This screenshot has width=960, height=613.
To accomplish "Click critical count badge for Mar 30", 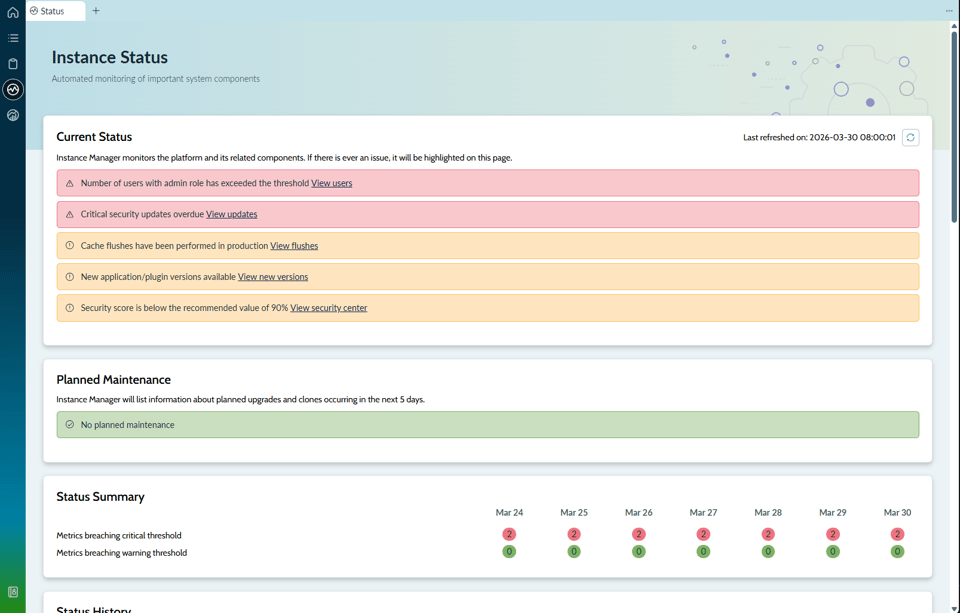I will click(x=897, y=534).
